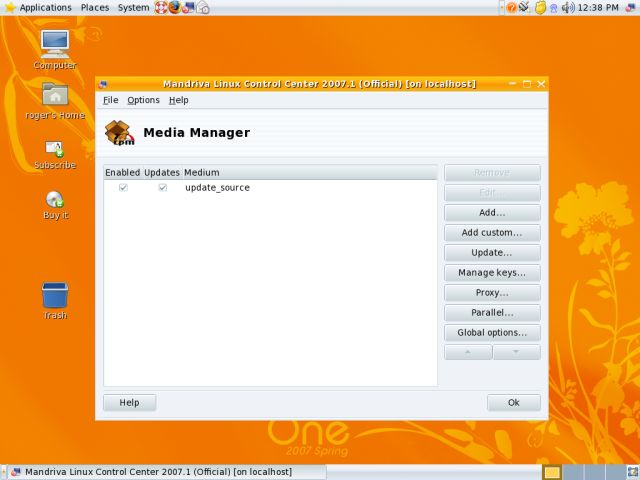The height and width of the screenshot is (480, 640).
Task: Click the Parallel... button
Action: 492,313
